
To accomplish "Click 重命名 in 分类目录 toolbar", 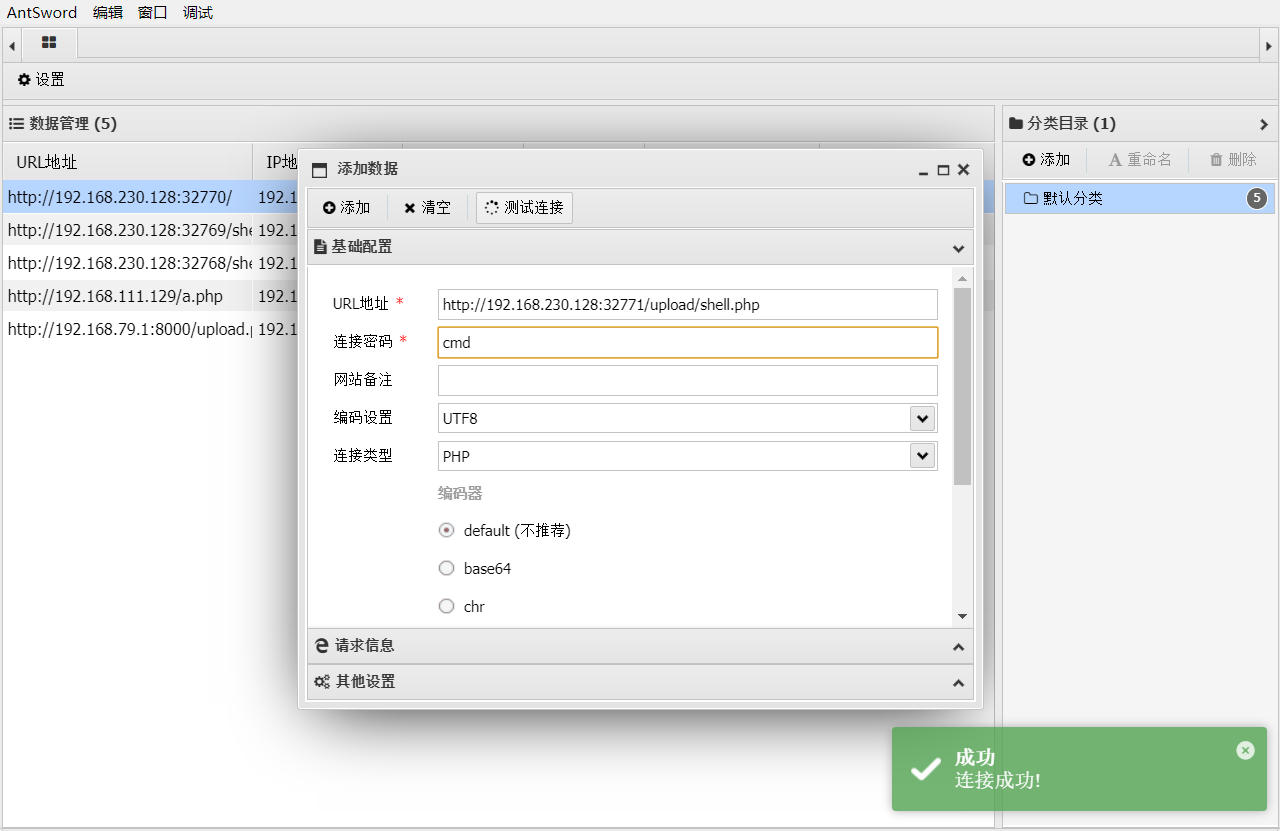I will (x=1138, y=159).
